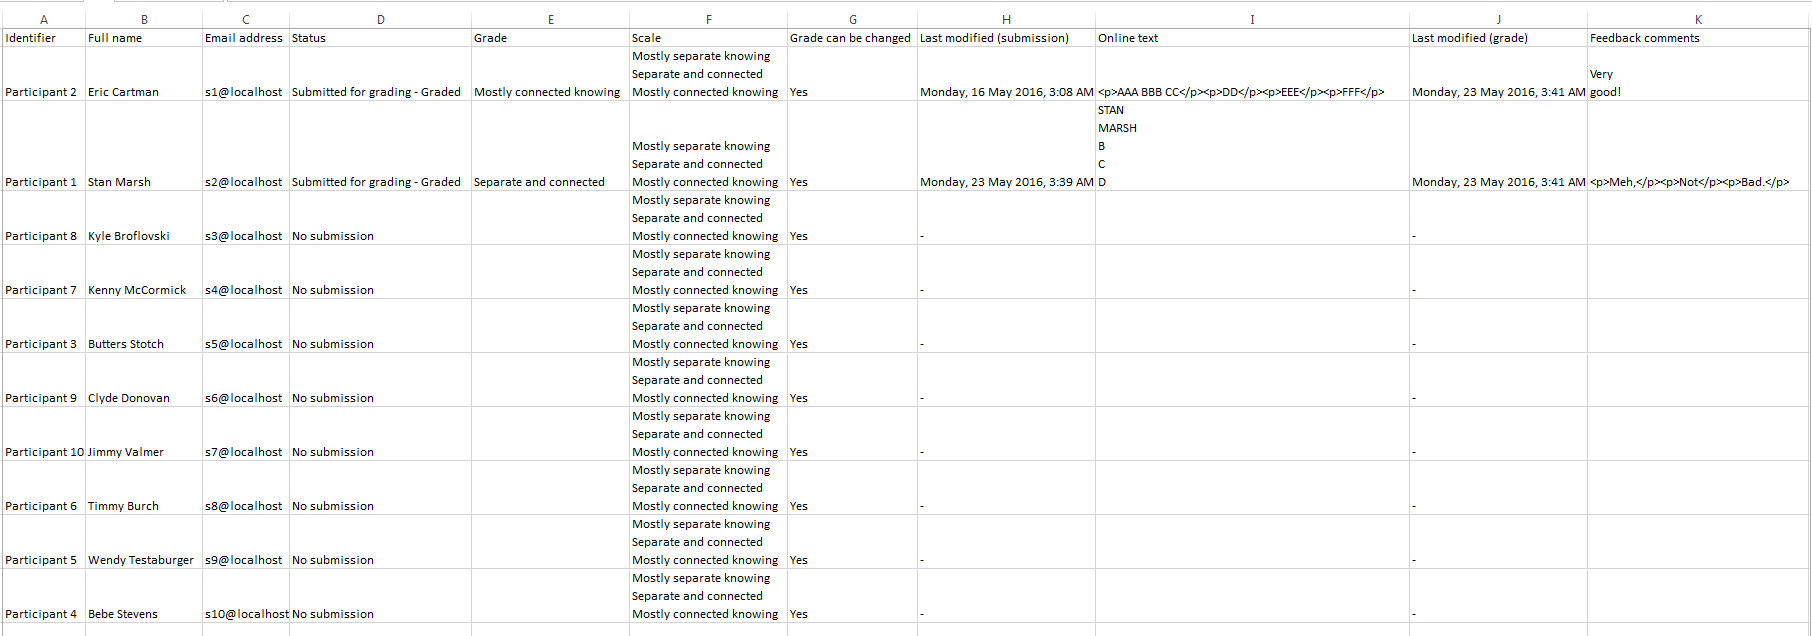Viewport: 1812px width, 636px height.
Task: Select column K header
Action: (x=1698, y=19)
